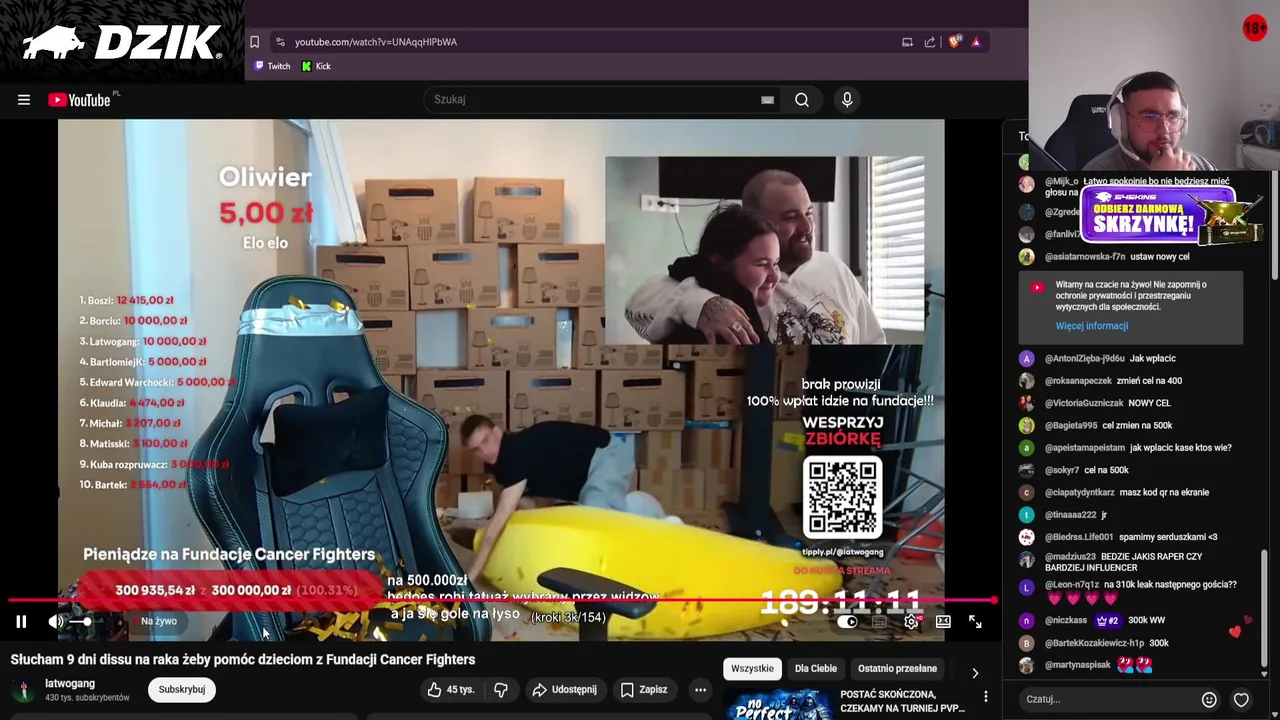
Task: Go to YouTube home via logo
Action: click(x=79, y=100)
